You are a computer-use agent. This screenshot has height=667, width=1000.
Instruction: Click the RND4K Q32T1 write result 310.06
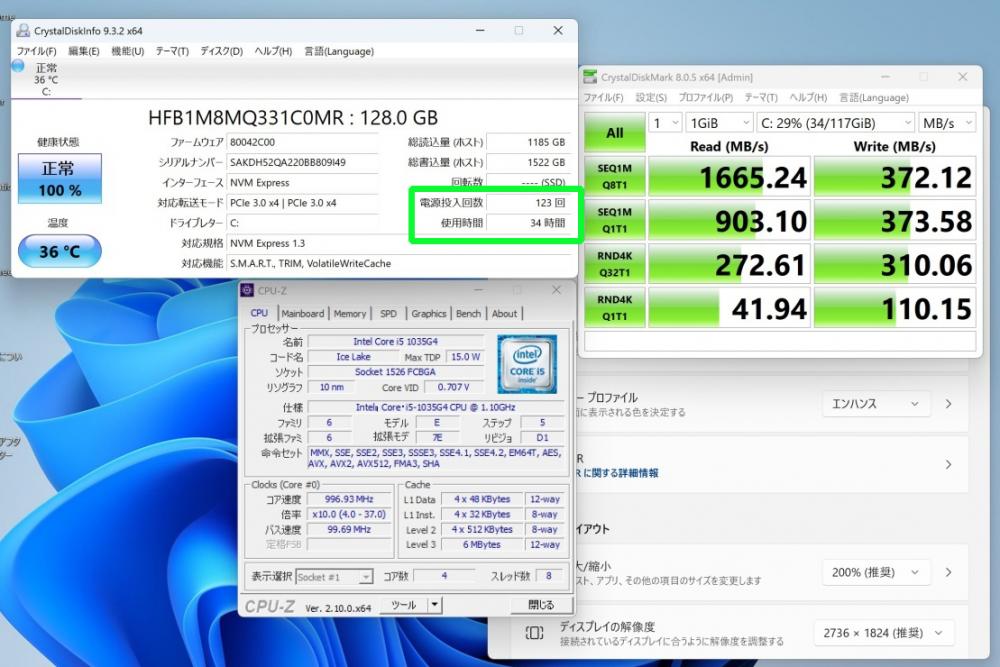tap(895, 264)
